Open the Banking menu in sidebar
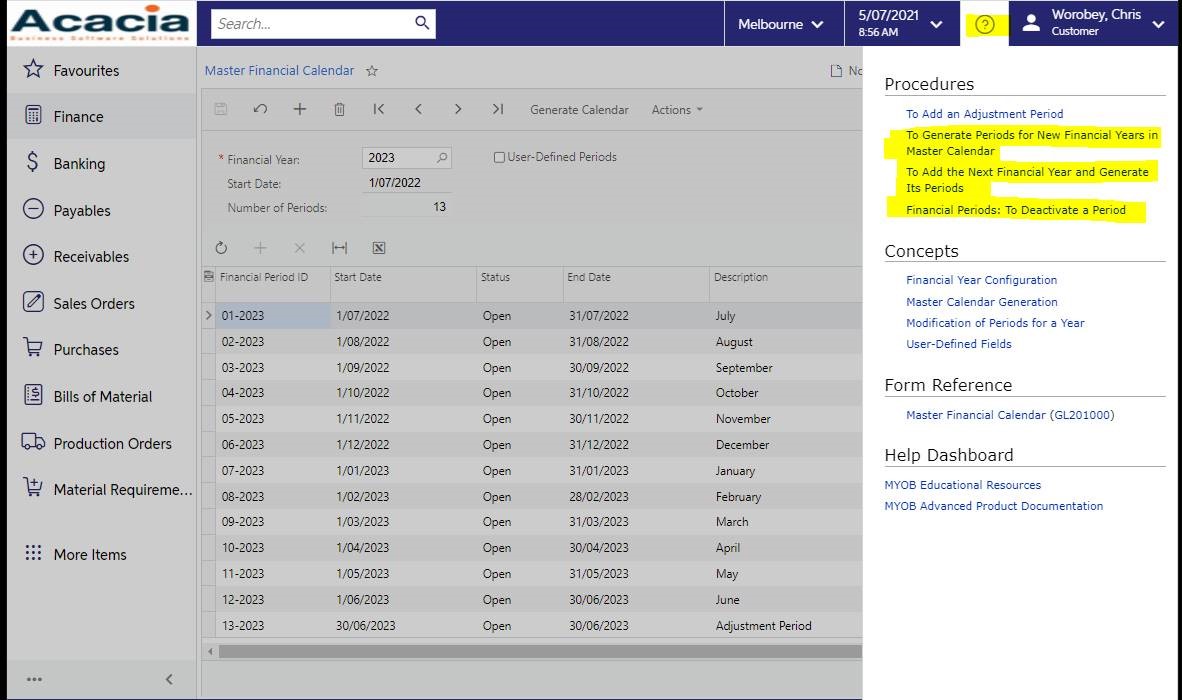 79,164
